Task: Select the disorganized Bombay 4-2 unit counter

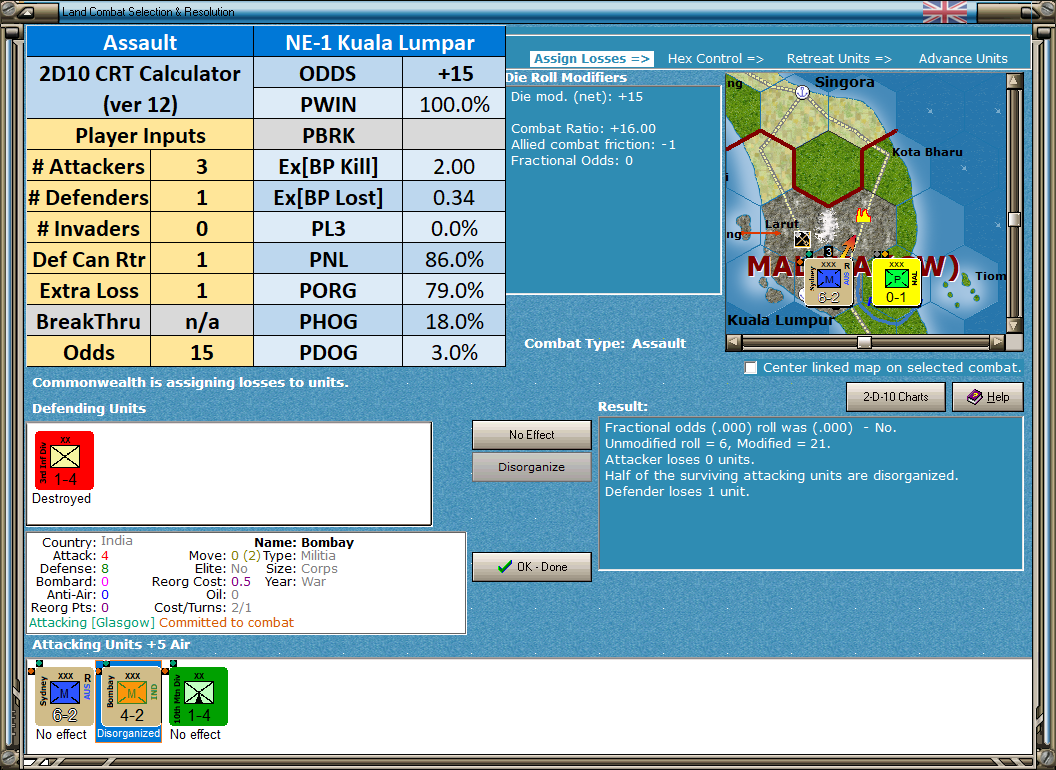Action: point(128,696)
